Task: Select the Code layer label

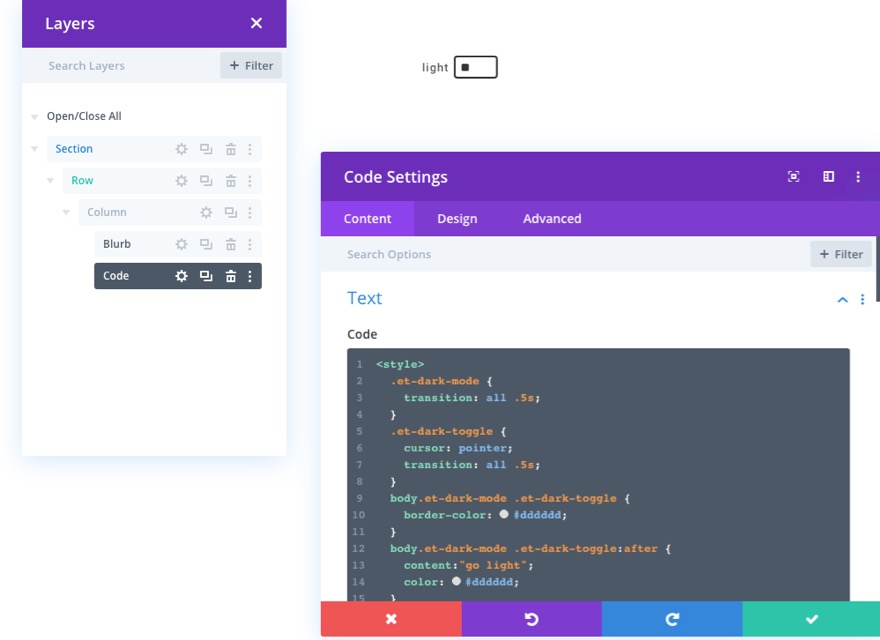Action: (116, 276)
